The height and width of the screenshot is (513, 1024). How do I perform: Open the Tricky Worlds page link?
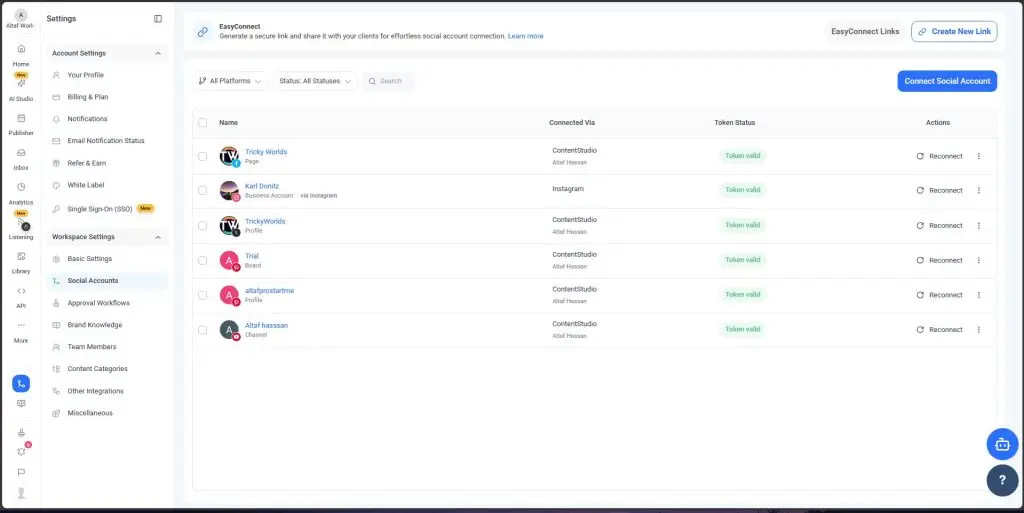pos(266,151)
